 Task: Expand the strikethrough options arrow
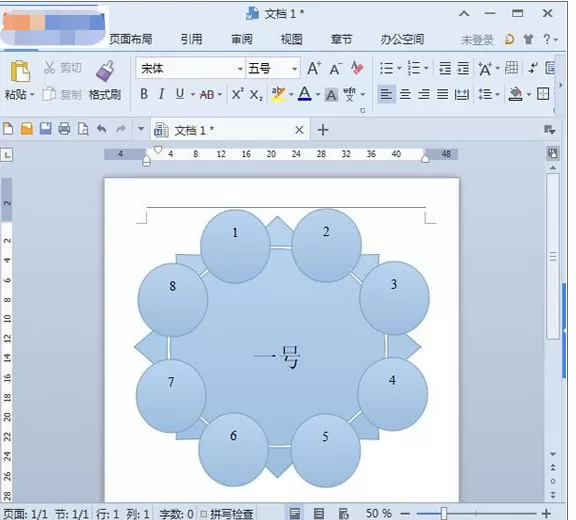coord(220,95)
